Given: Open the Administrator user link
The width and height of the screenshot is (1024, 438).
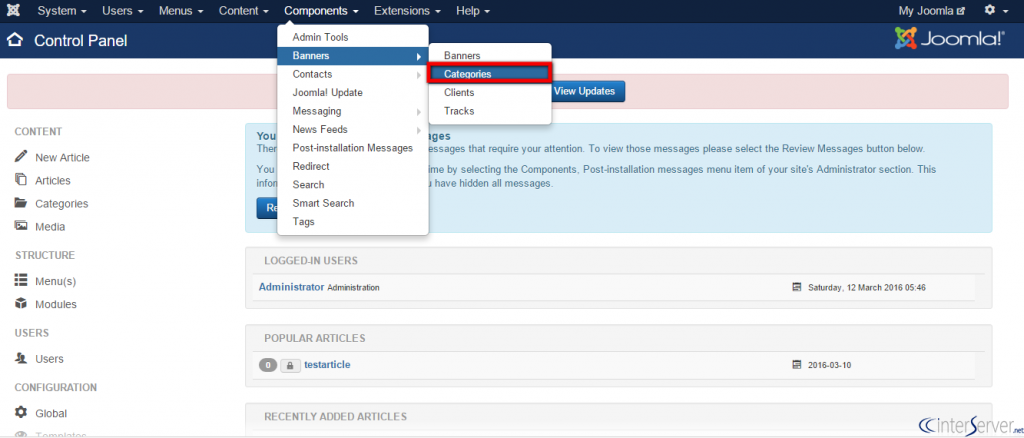Looking at the screenshot, I should tap(291, 287).
